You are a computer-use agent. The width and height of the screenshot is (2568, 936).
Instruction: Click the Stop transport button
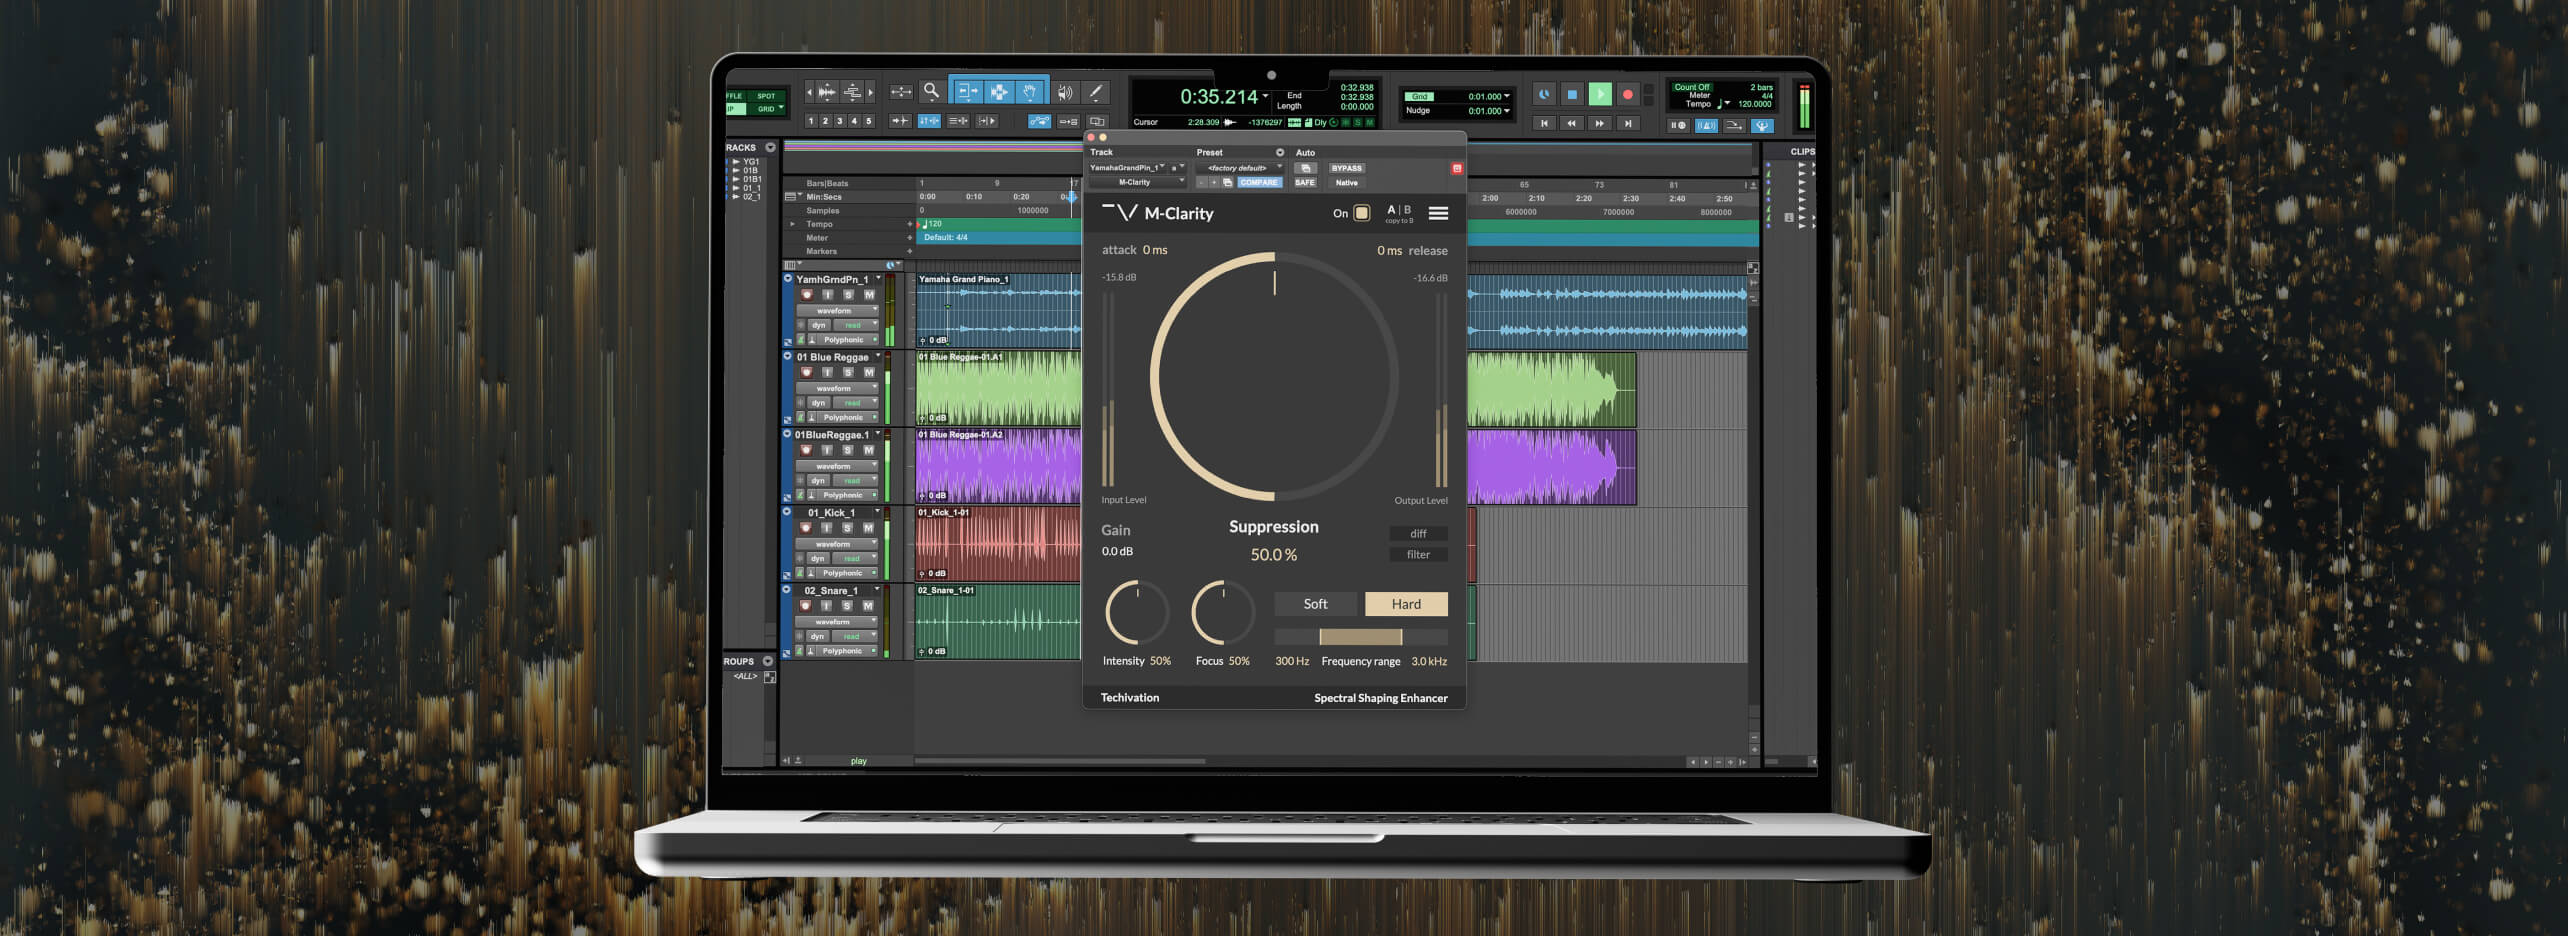tap(1571, 95)
